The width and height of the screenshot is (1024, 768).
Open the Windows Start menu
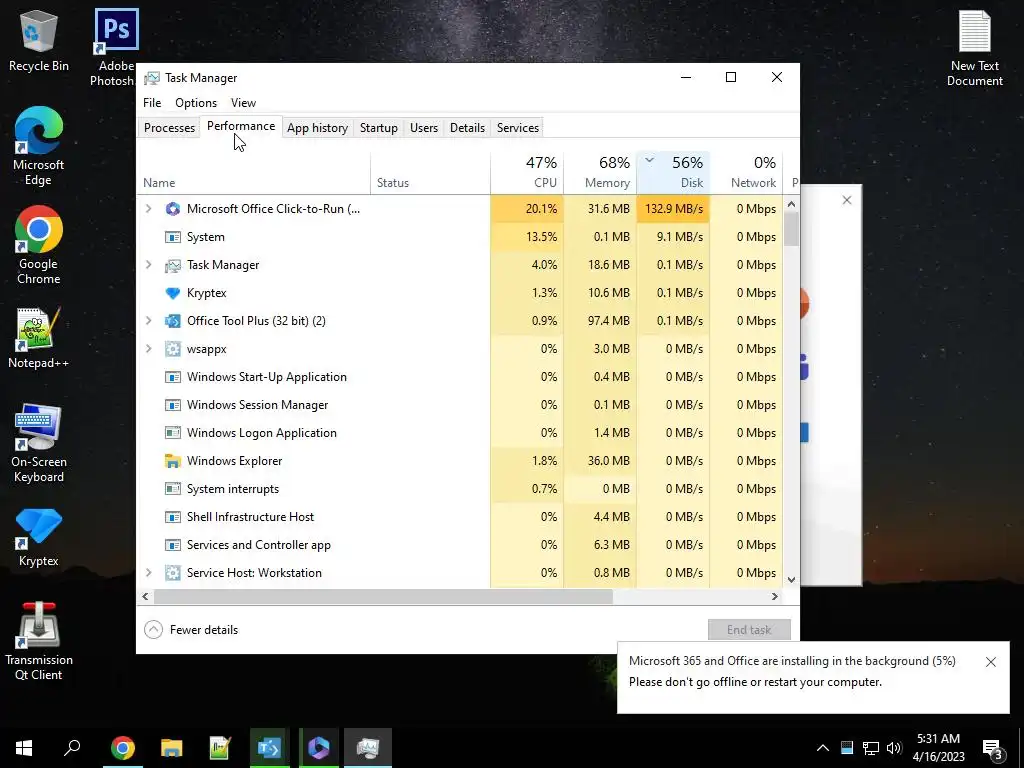point(24,748)
